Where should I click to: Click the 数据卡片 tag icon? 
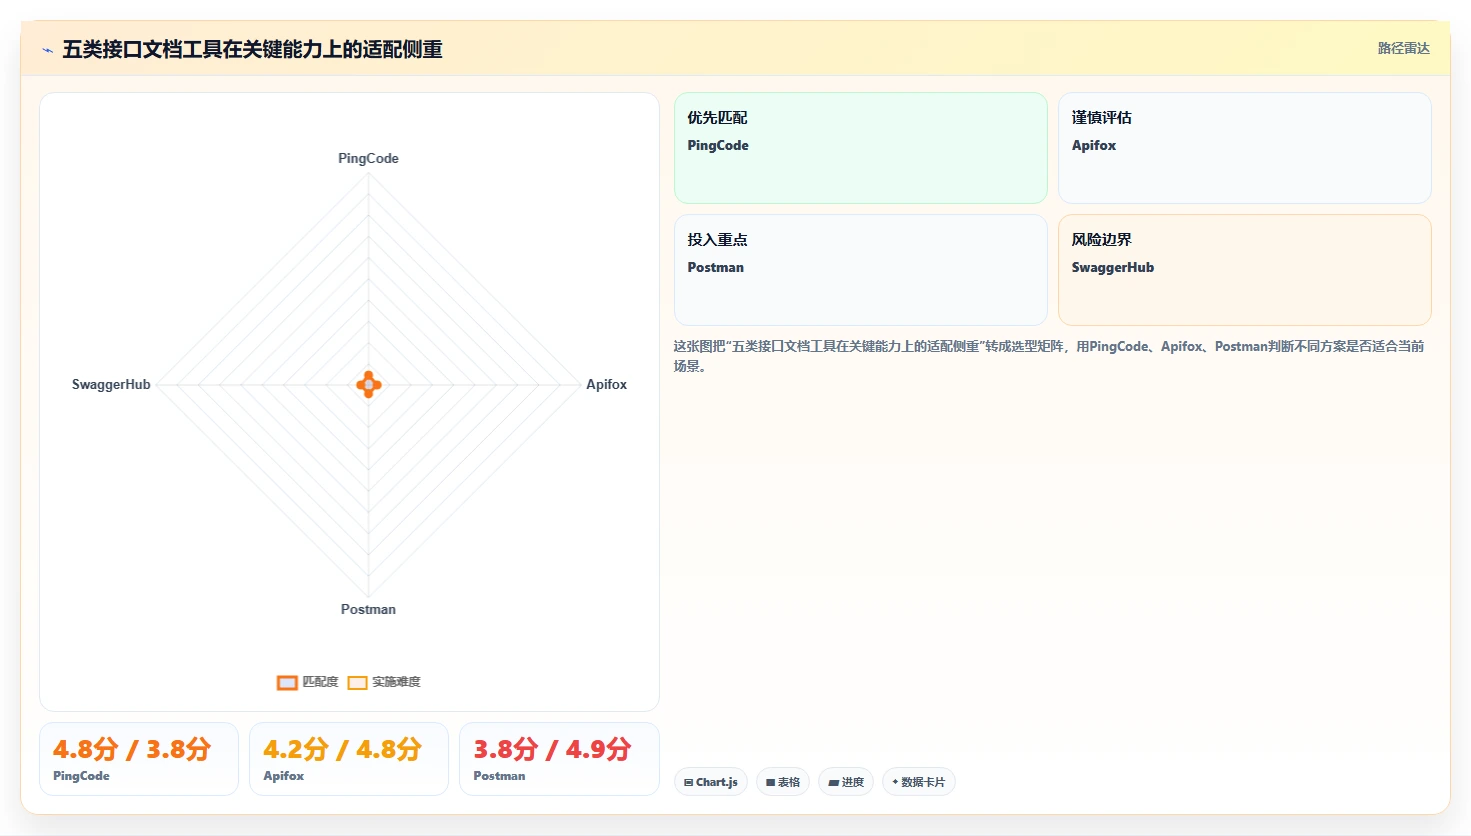(x=895, y=782)
